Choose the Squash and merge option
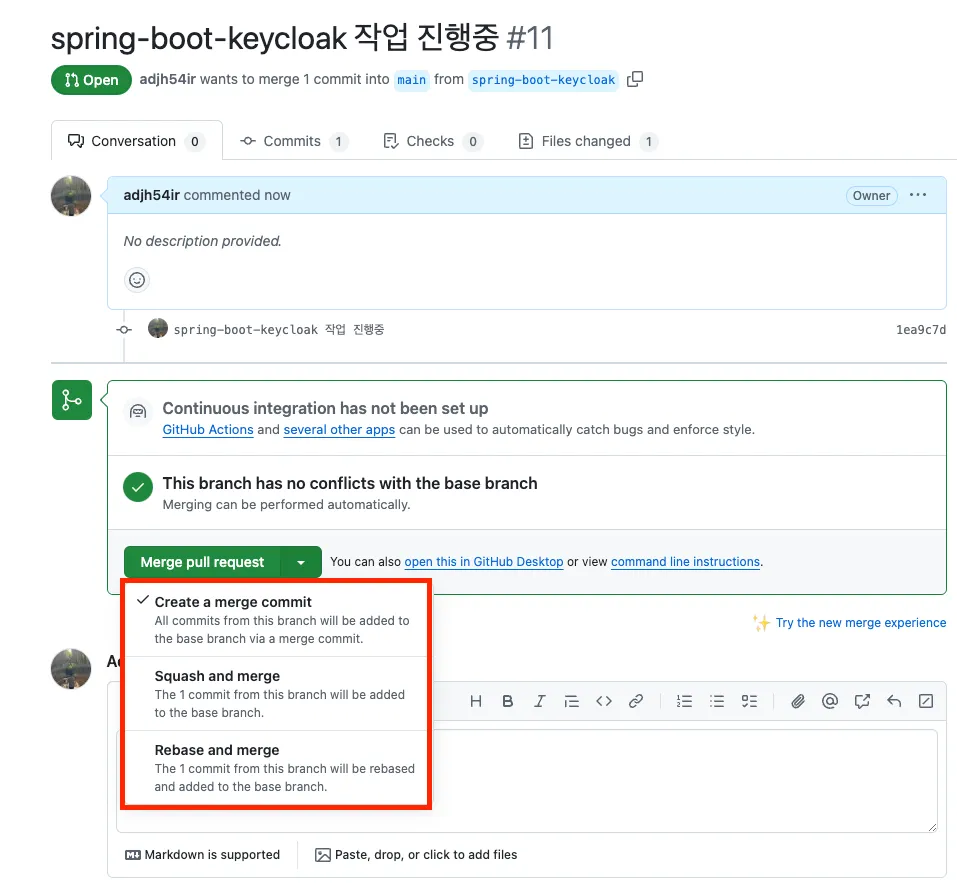The image size is (957, 883). coord(276,694)
